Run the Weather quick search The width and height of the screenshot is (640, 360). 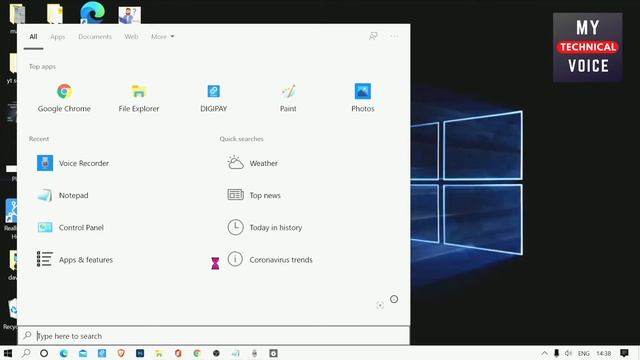pyautogui.click(x=252, y=163)
